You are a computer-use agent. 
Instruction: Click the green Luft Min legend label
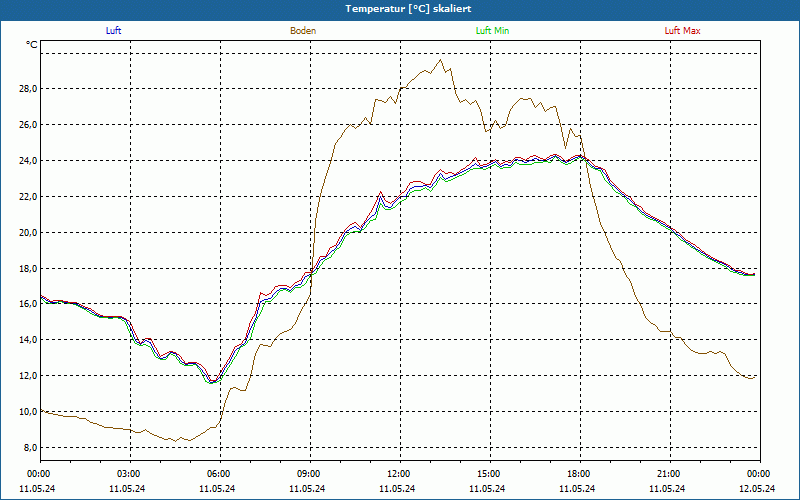pos(492,31)
